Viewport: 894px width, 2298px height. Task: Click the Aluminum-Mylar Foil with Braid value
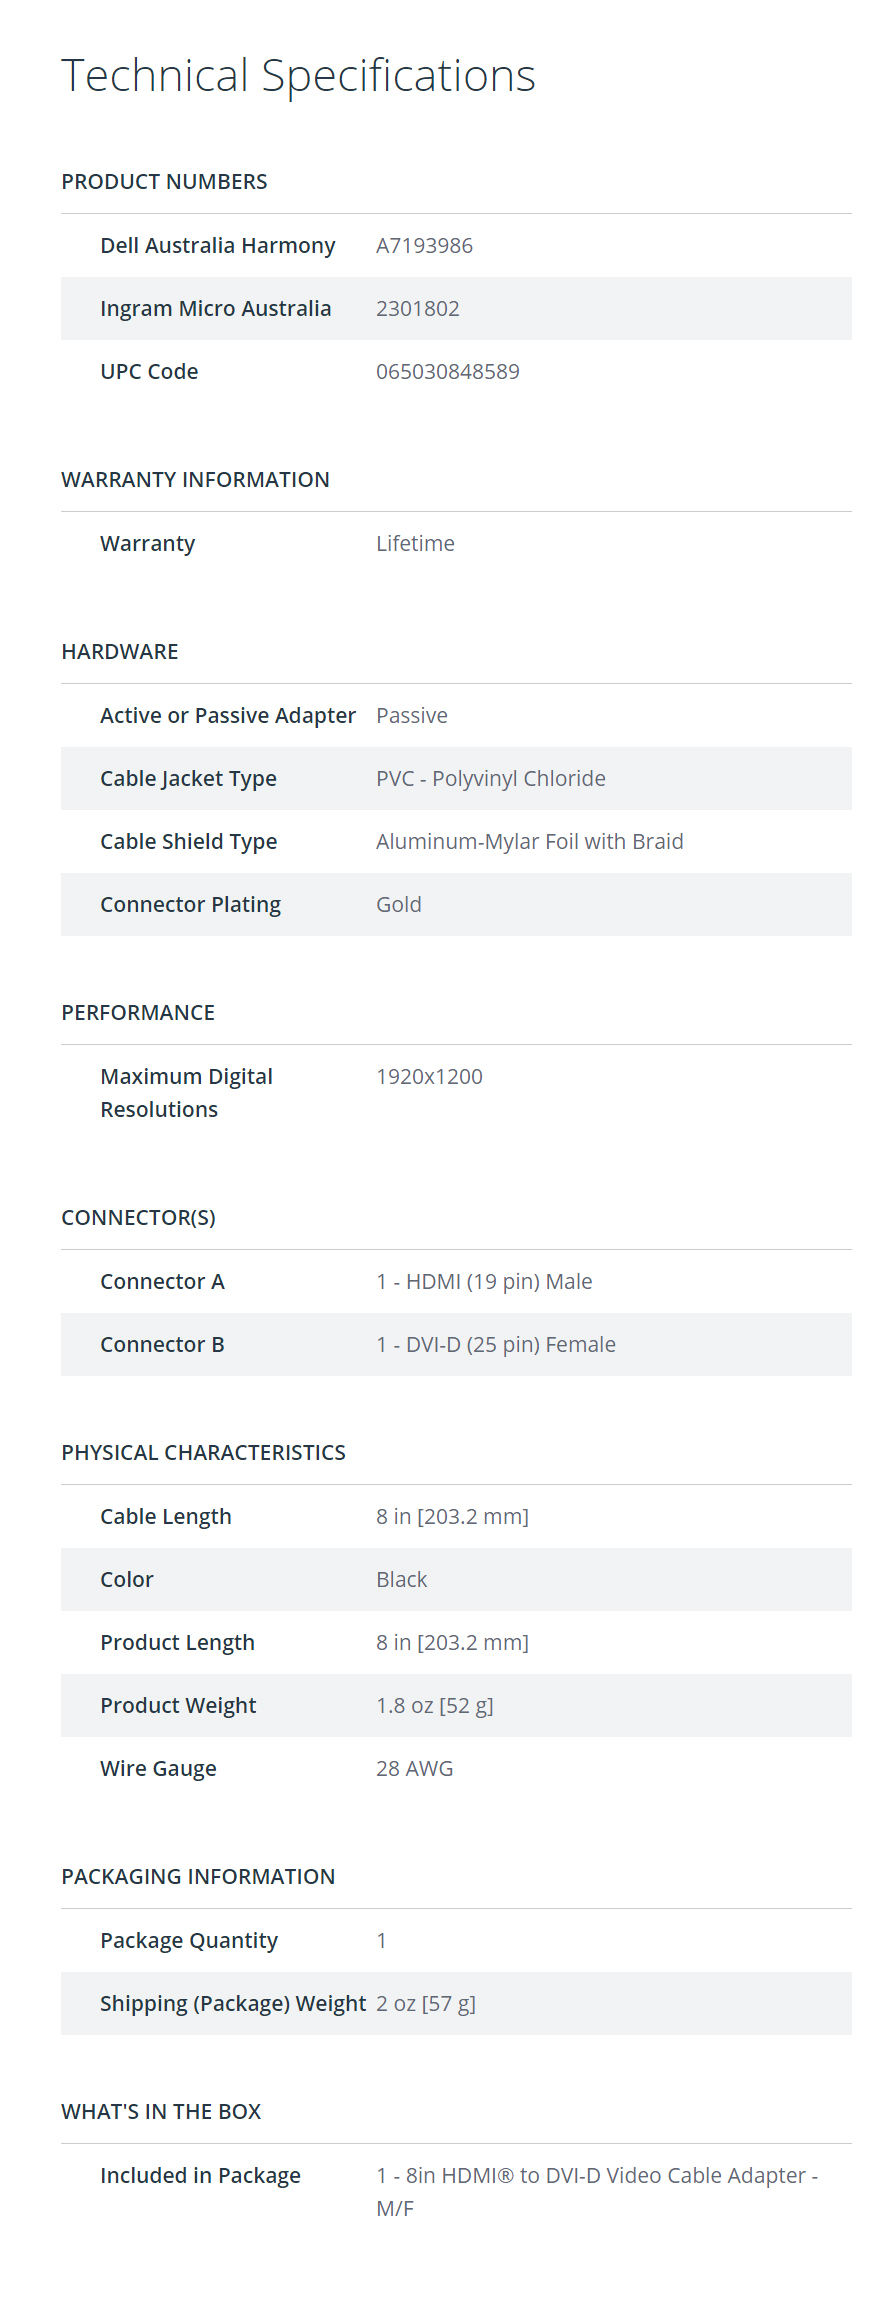coord(529,842)
